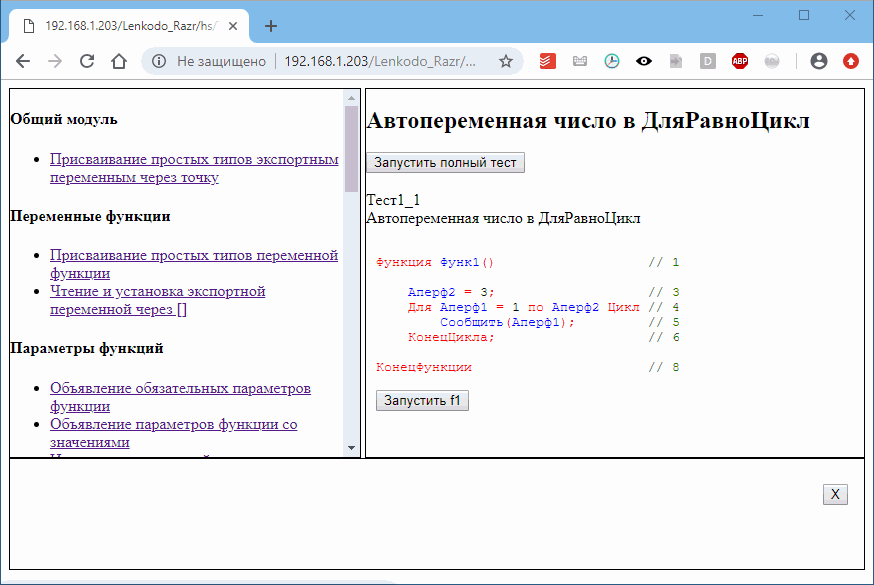Maximize the browser window
This screenshot has height=585, width=874.
[x=804, y=15]
